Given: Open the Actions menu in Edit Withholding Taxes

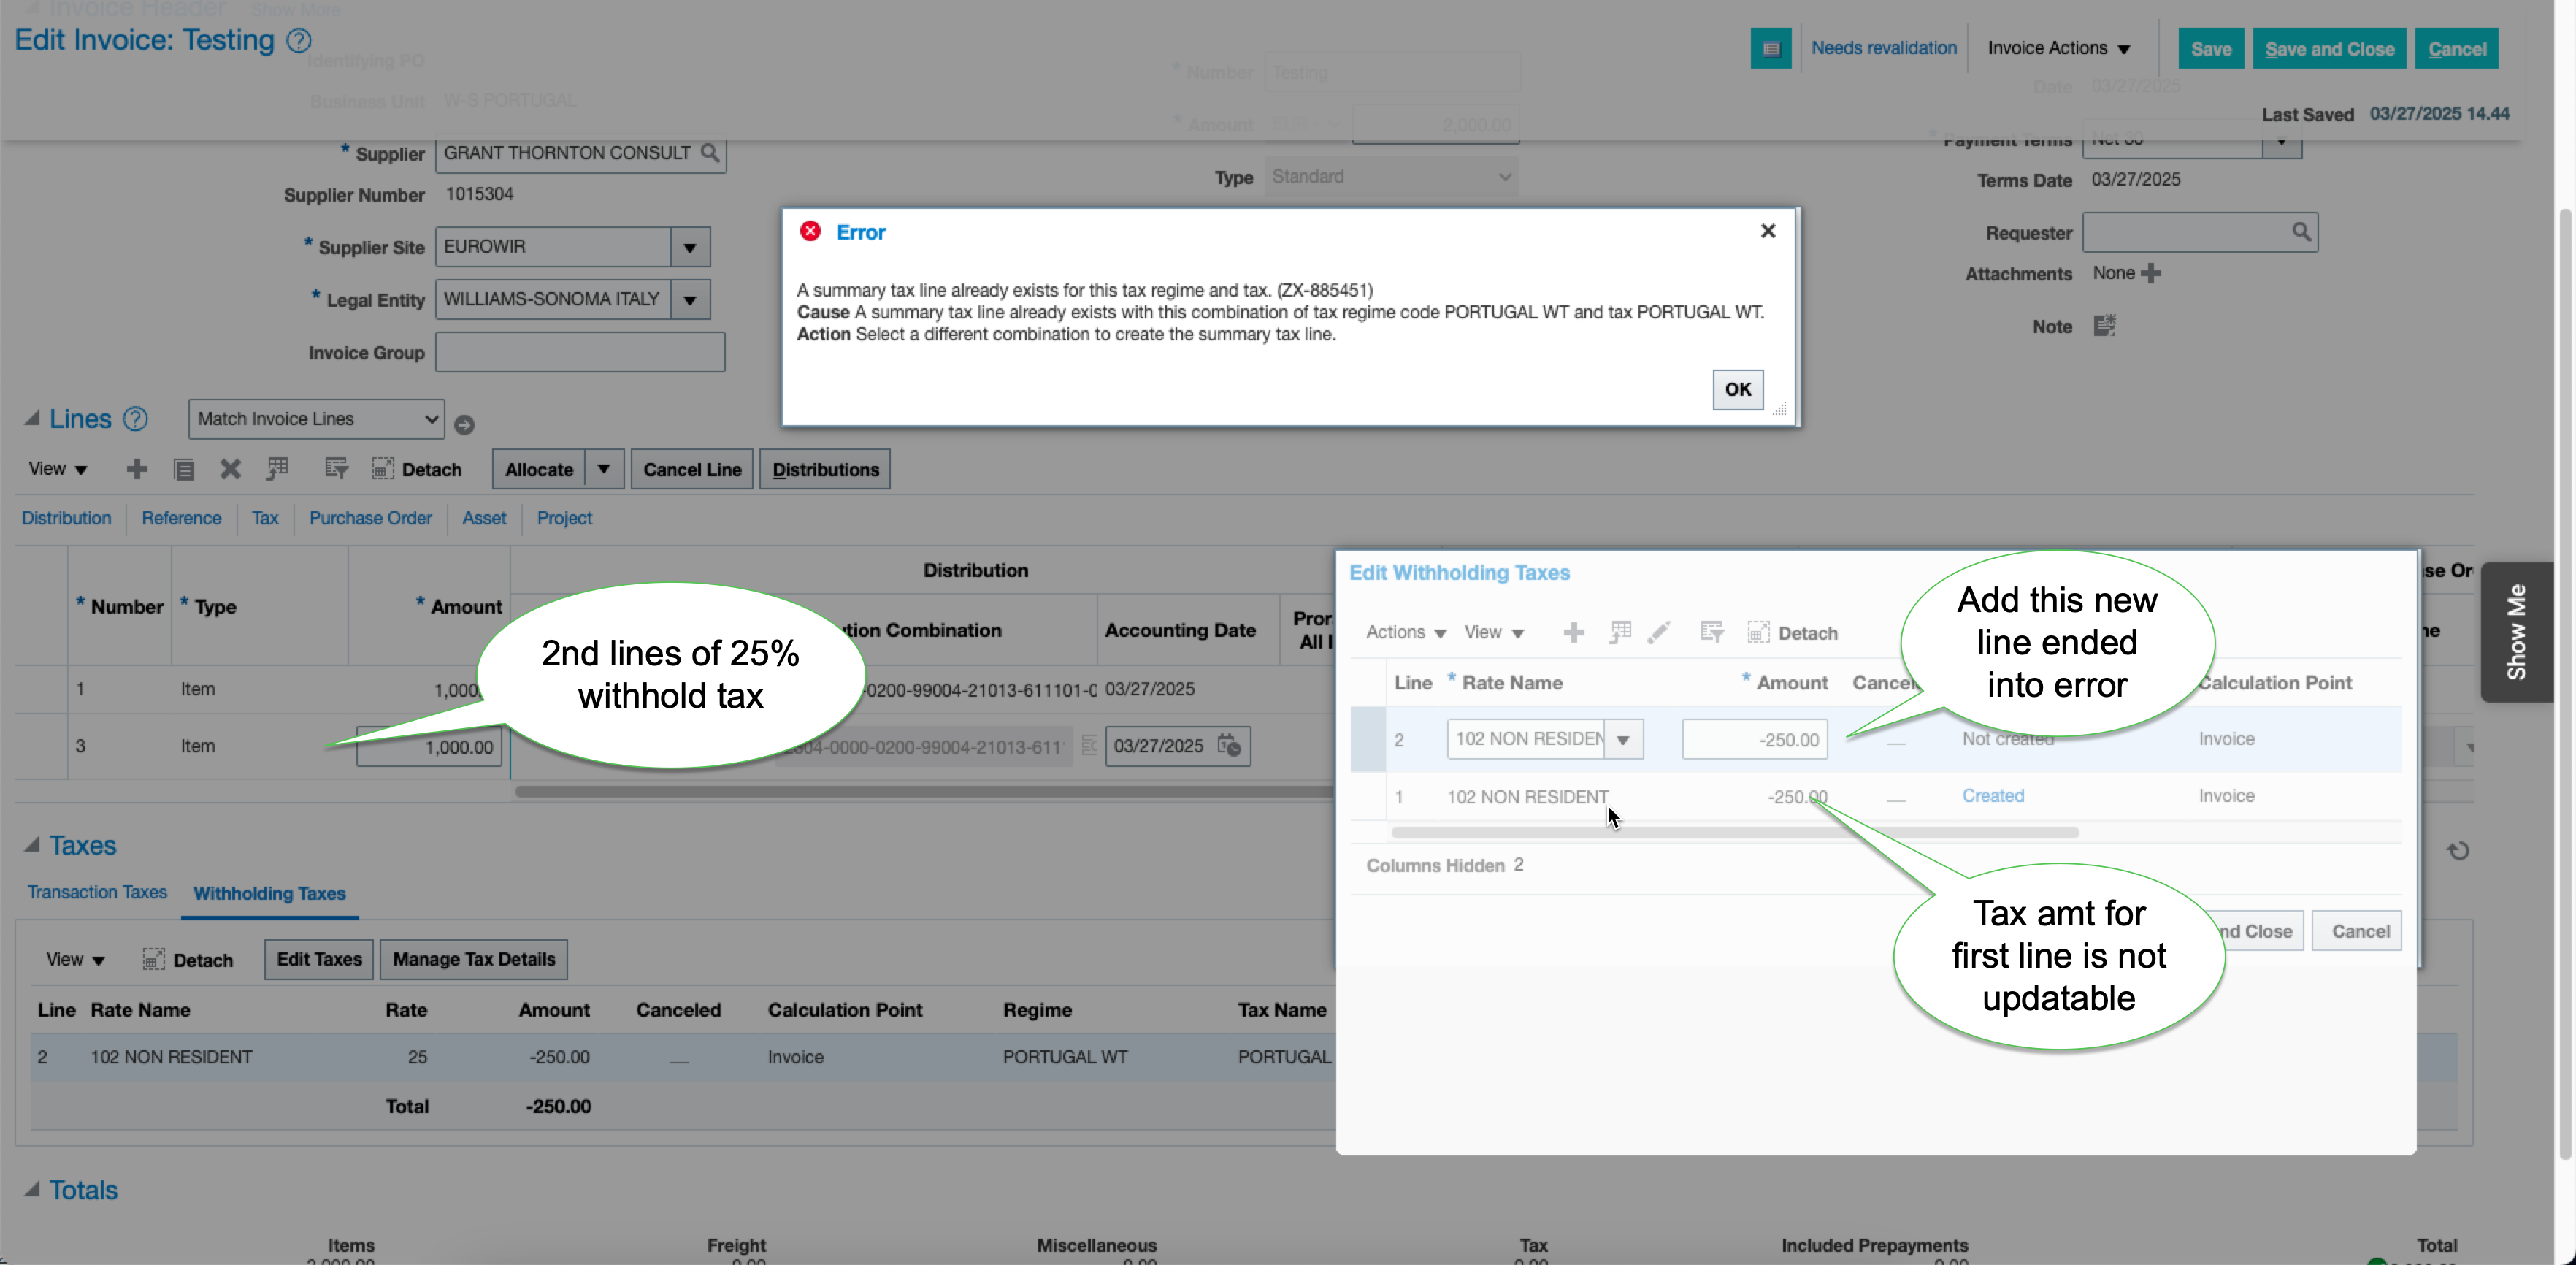Looking at the screenshot, I should (x=1403, y=632).
